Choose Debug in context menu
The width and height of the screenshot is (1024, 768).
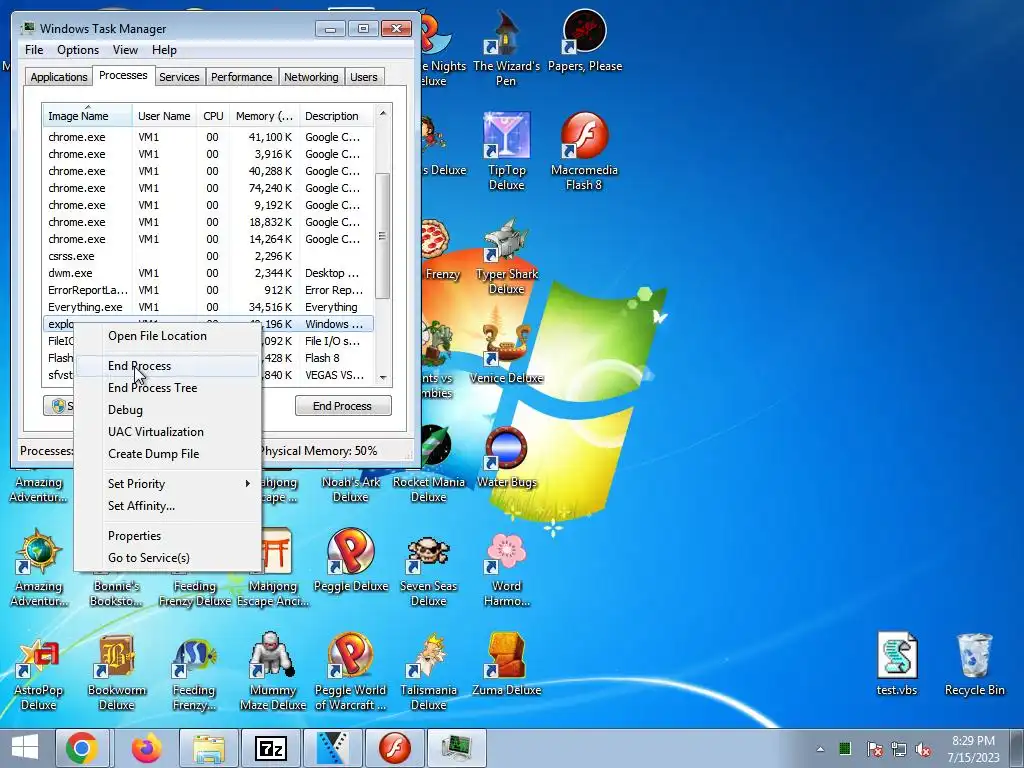(168, 410)
